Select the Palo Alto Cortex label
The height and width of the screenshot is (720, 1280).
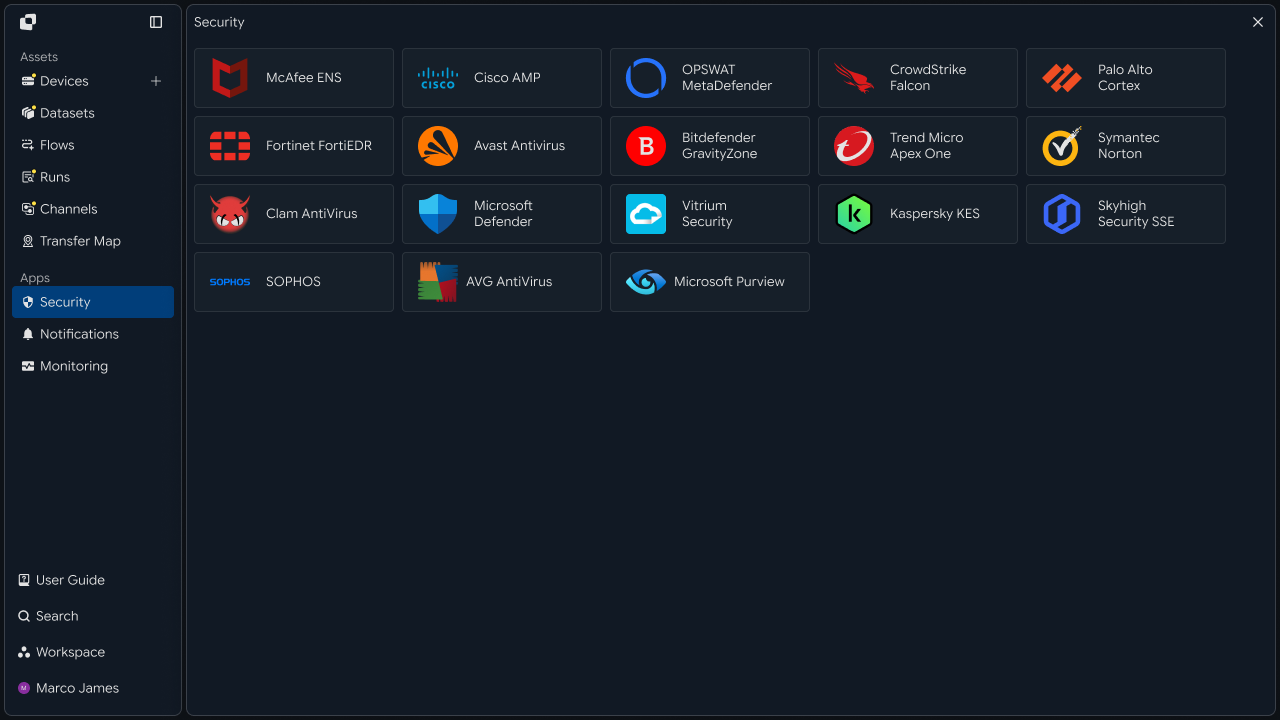(x=1125, y=78)
